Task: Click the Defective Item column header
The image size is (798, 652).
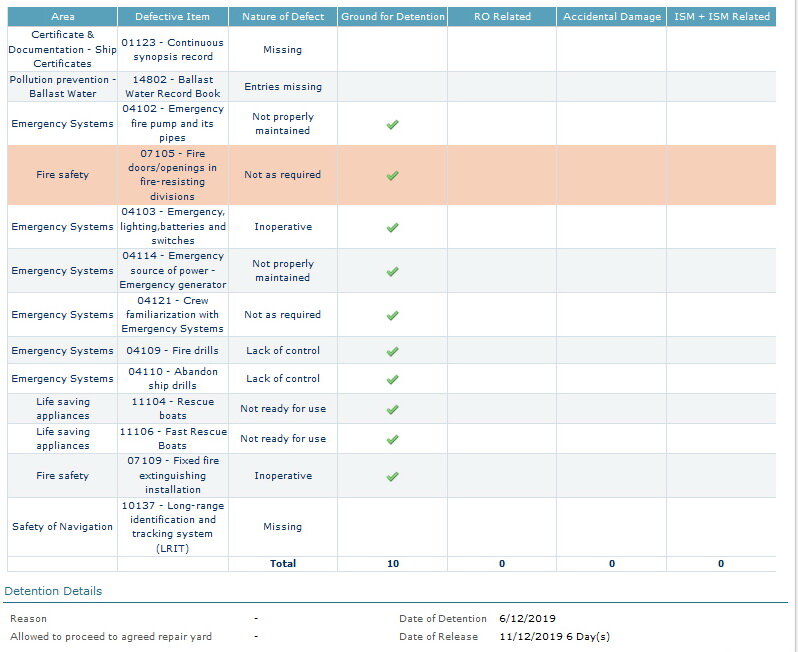Action: point(173,17)
